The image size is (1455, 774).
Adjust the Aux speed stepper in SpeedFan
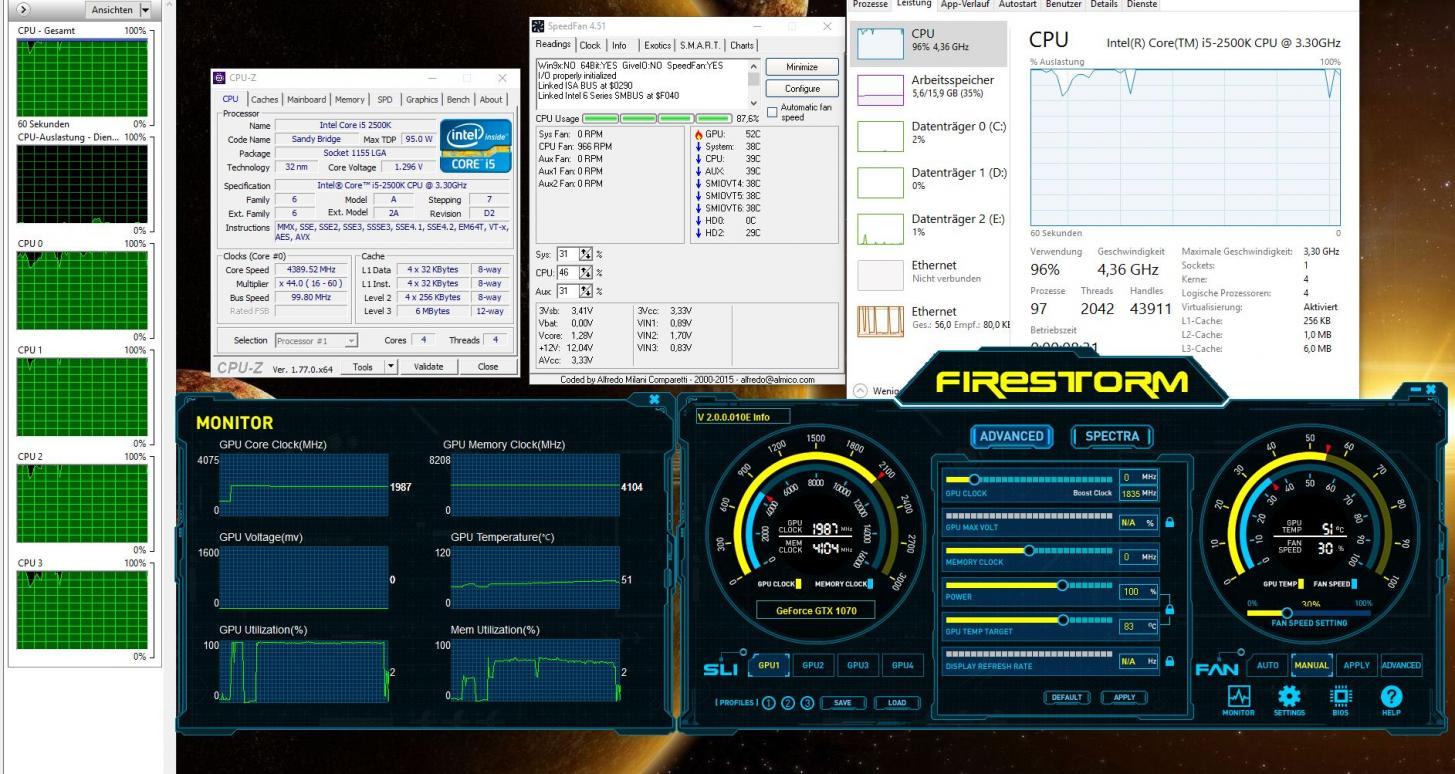click(x=585, y=290)
